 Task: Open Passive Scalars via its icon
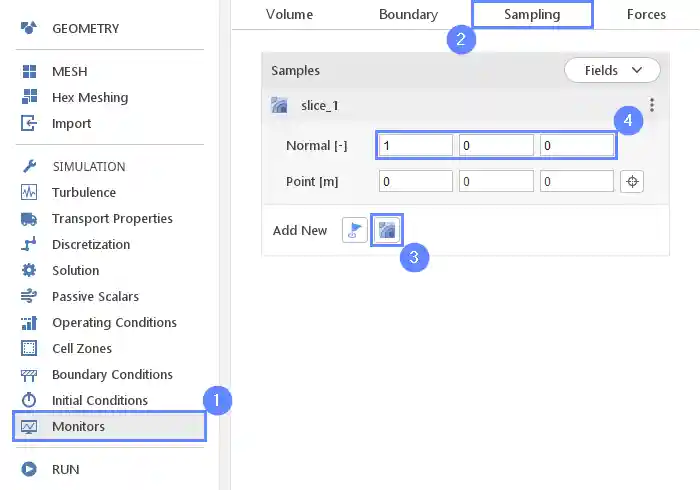click(29, 297)
